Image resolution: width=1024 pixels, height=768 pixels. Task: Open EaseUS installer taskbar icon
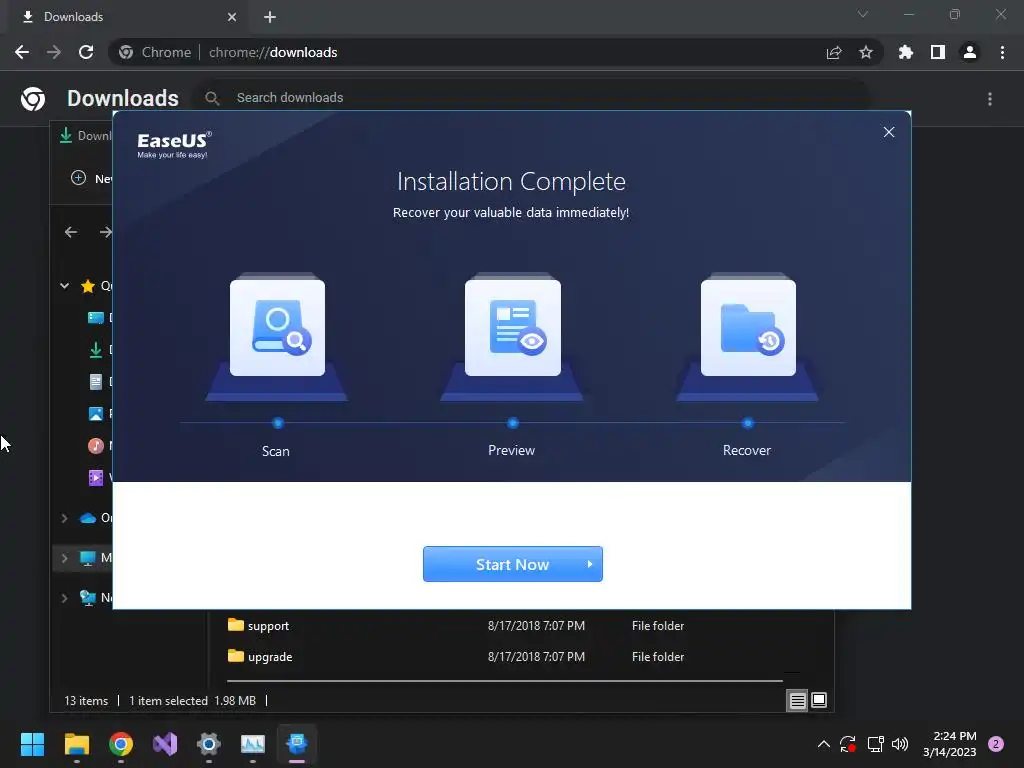tap(297, 744)
